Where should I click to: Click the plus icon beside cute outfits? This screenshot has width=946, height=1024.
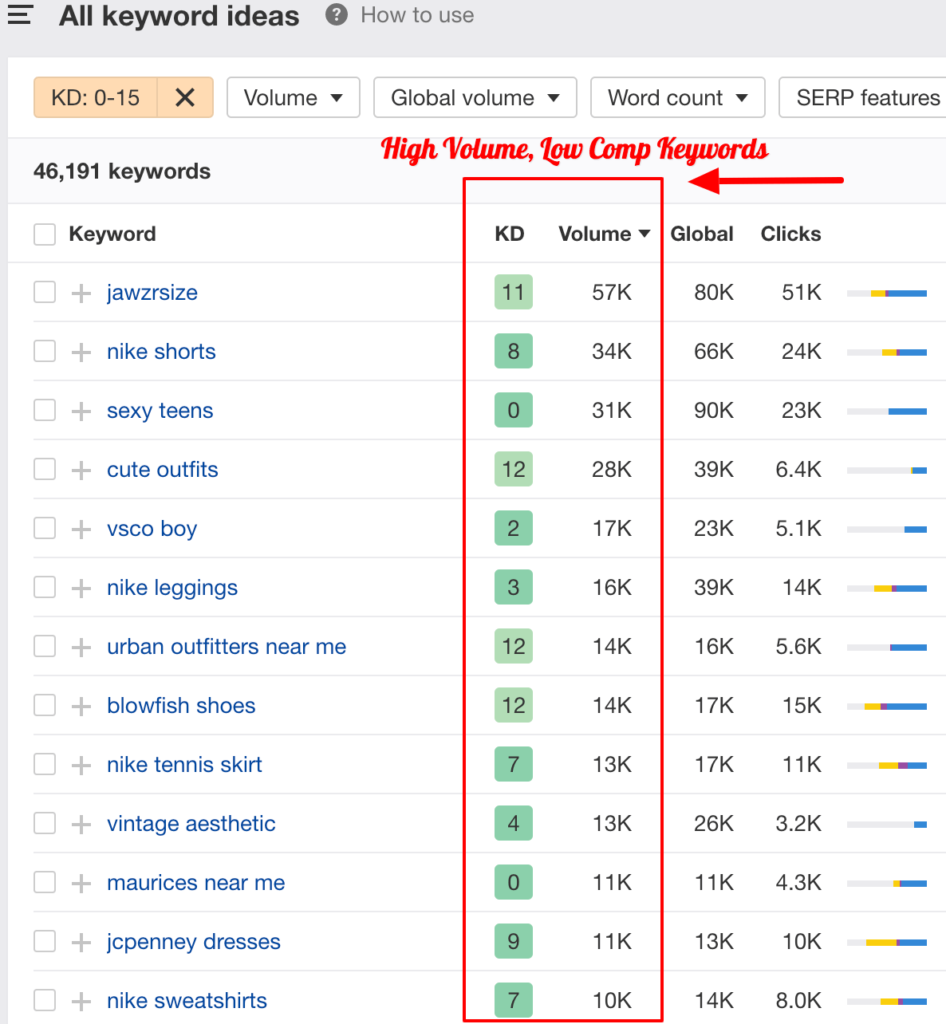pos(81,470)
